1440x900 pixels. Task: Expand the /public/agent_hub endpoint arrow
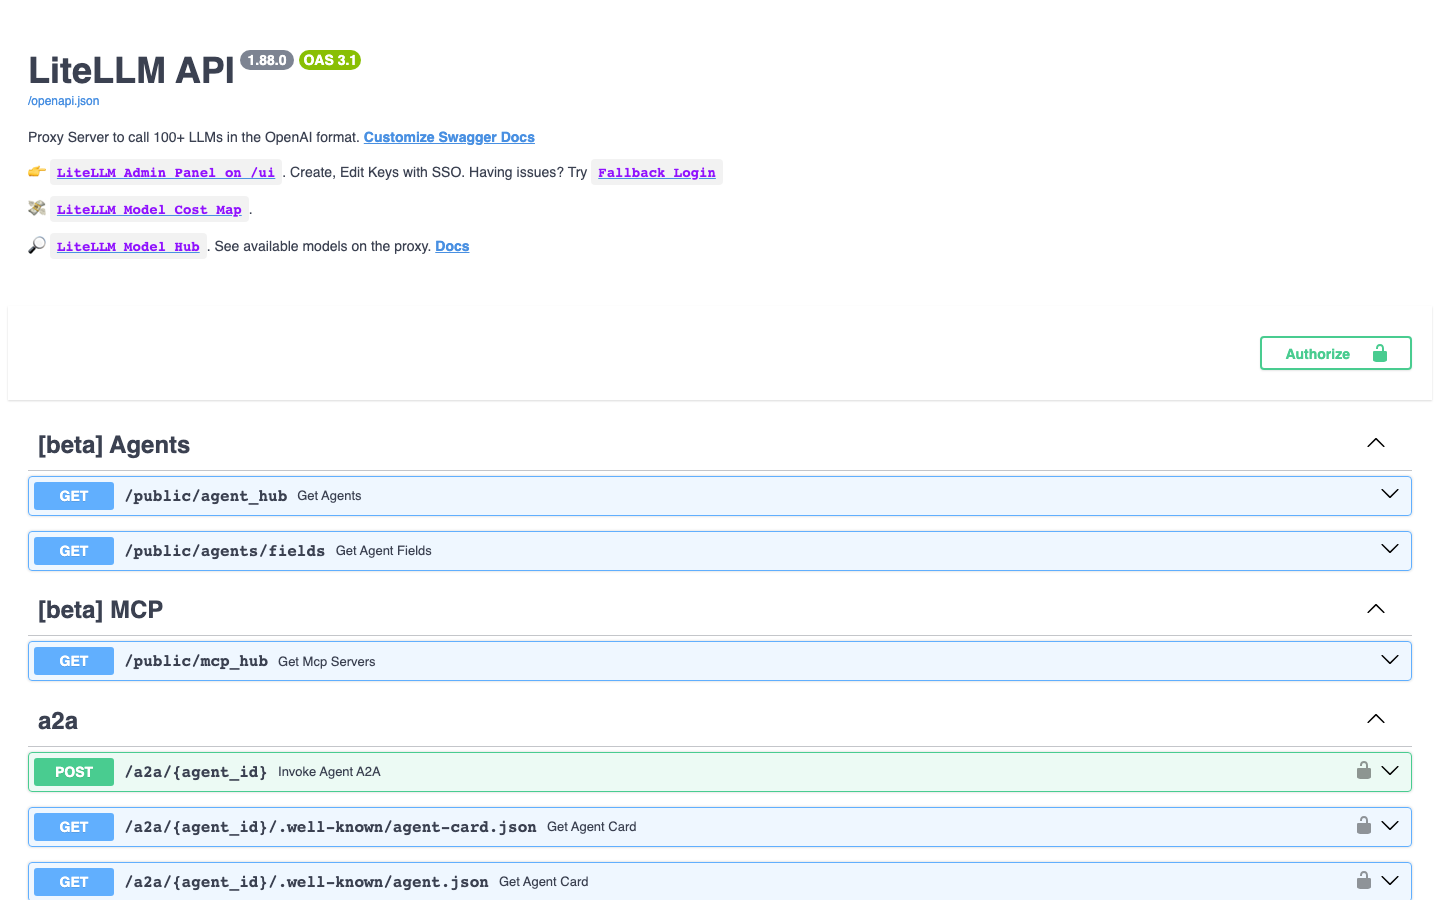(1390, 494)
